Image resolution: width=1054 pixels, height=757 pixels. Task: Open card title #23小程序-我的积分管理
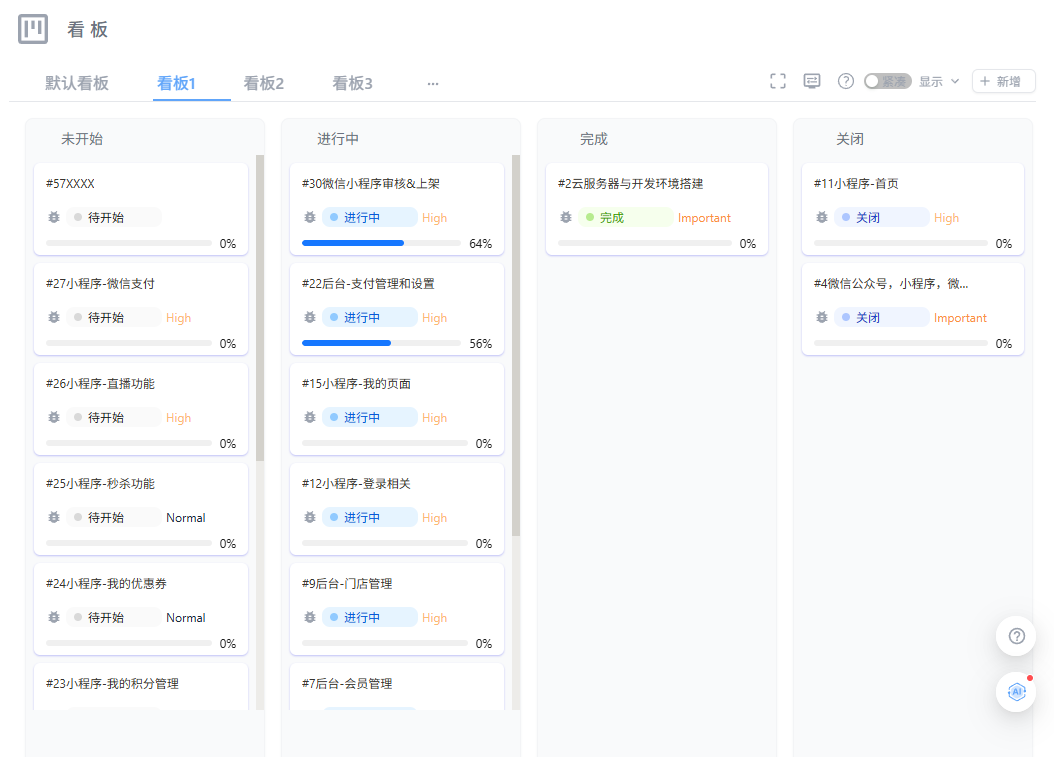coord(112,684)
